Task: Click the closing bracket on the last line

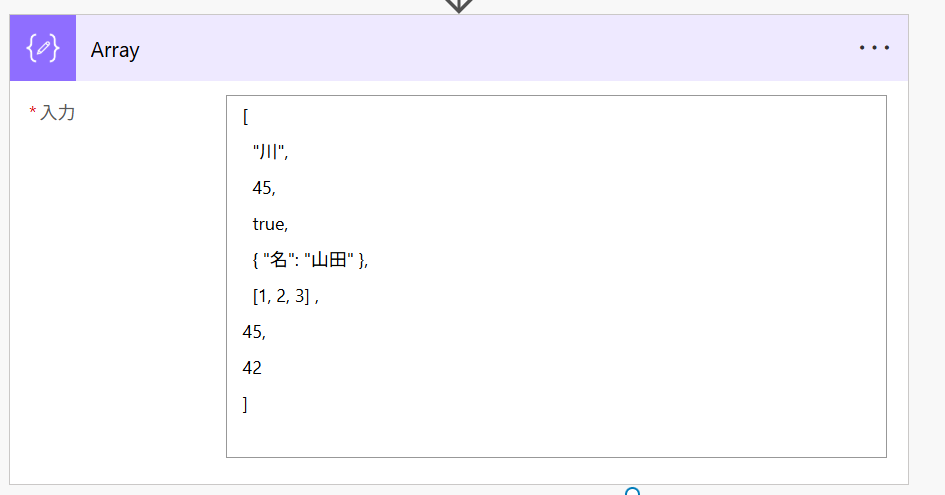Action: [246, 404]
